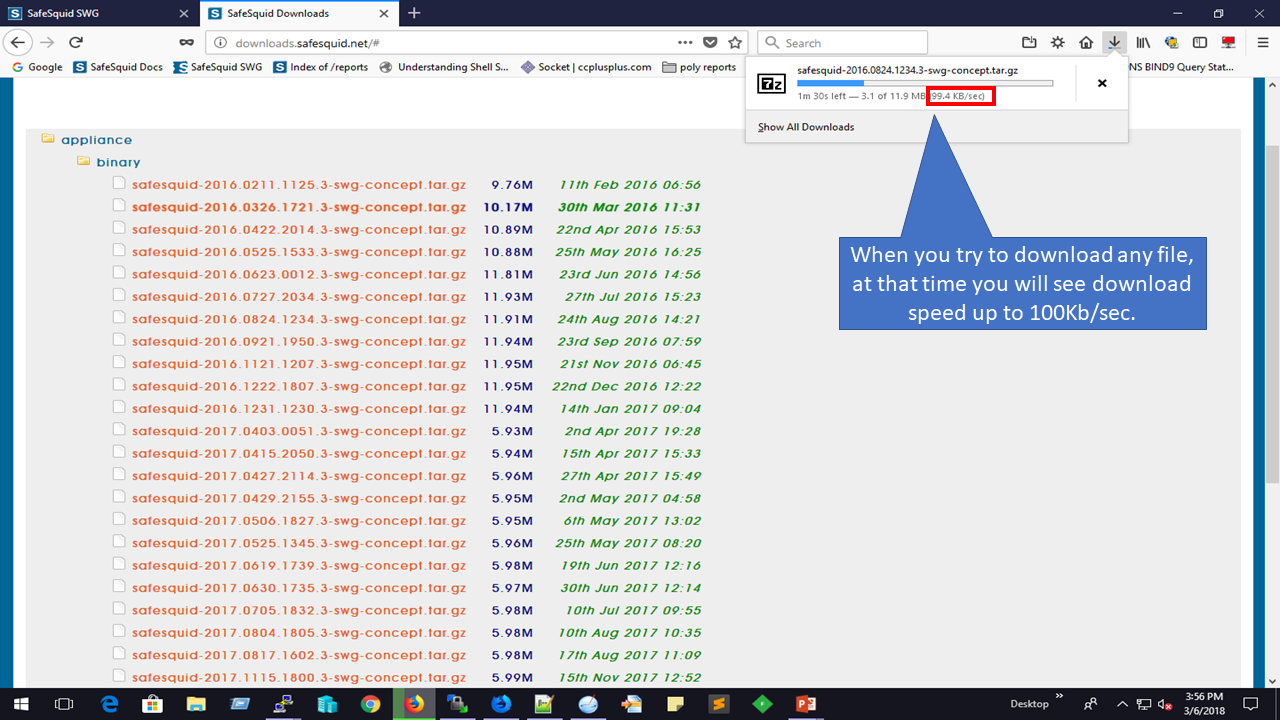This screenshot has height=720, width=1280.
Task: Open File Explorer from the taskbar
Action: [x=196, y=704]
